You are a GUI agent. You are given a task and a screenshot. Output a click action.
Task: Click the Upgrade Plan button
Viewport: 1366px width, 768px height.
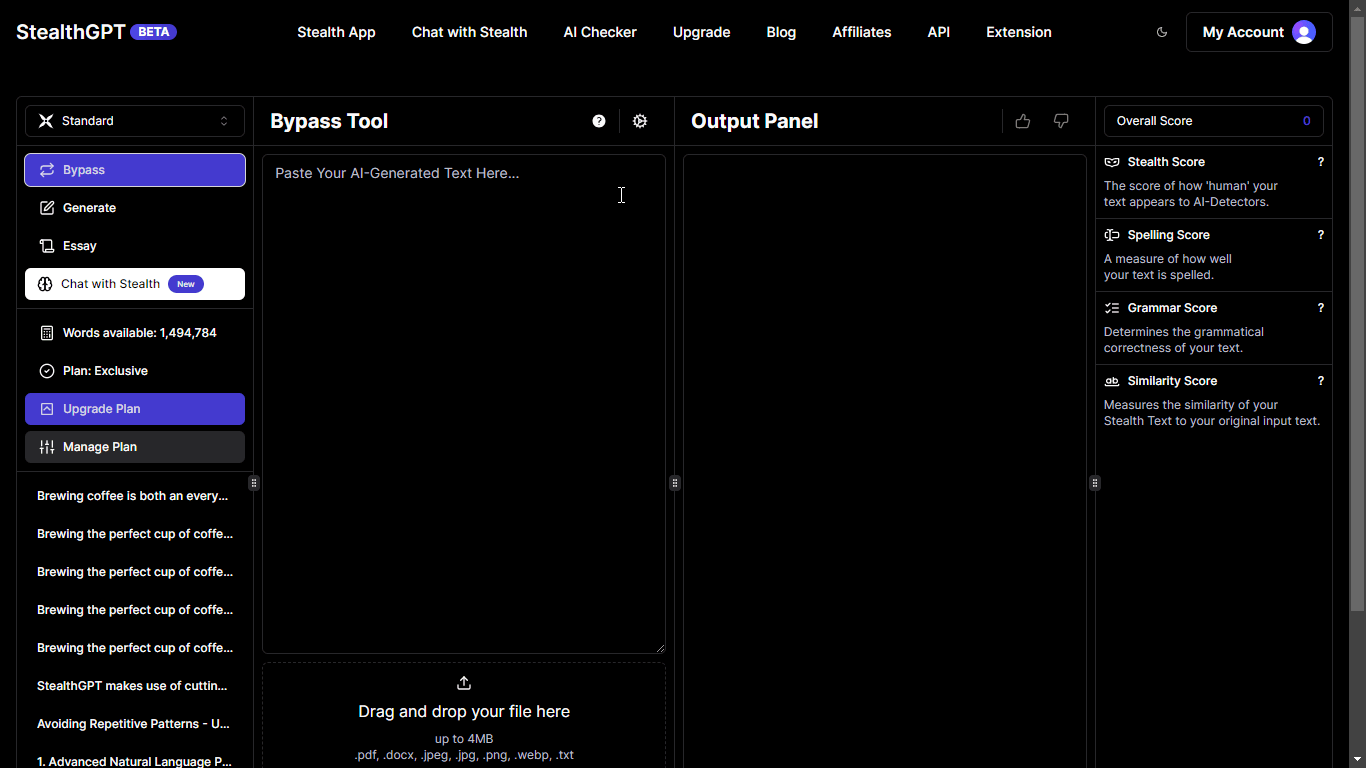coord(135,409)
